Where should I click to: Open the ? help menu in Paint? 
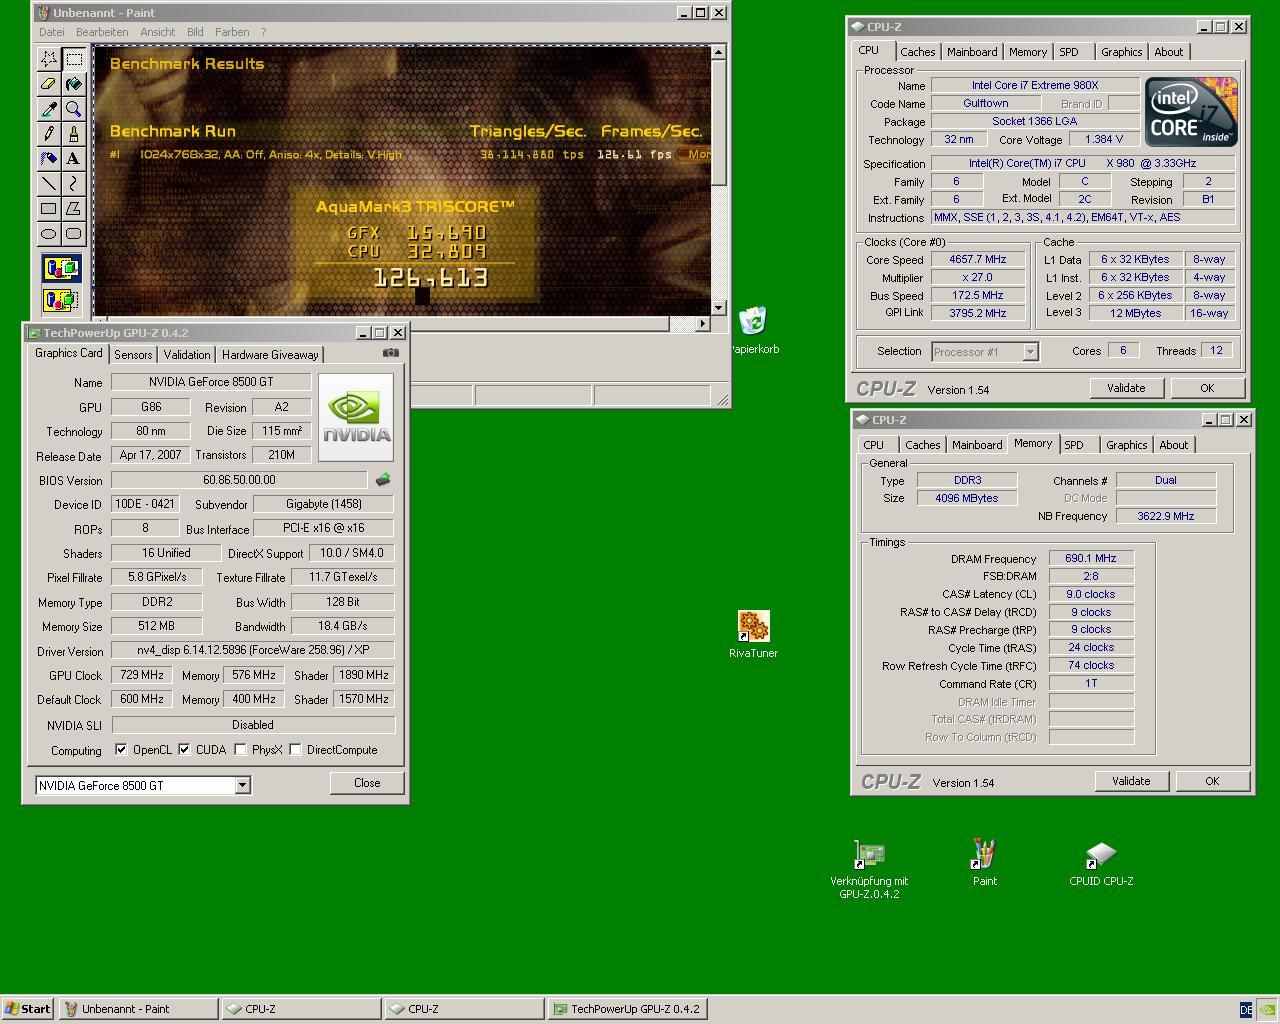click(264, 32)
